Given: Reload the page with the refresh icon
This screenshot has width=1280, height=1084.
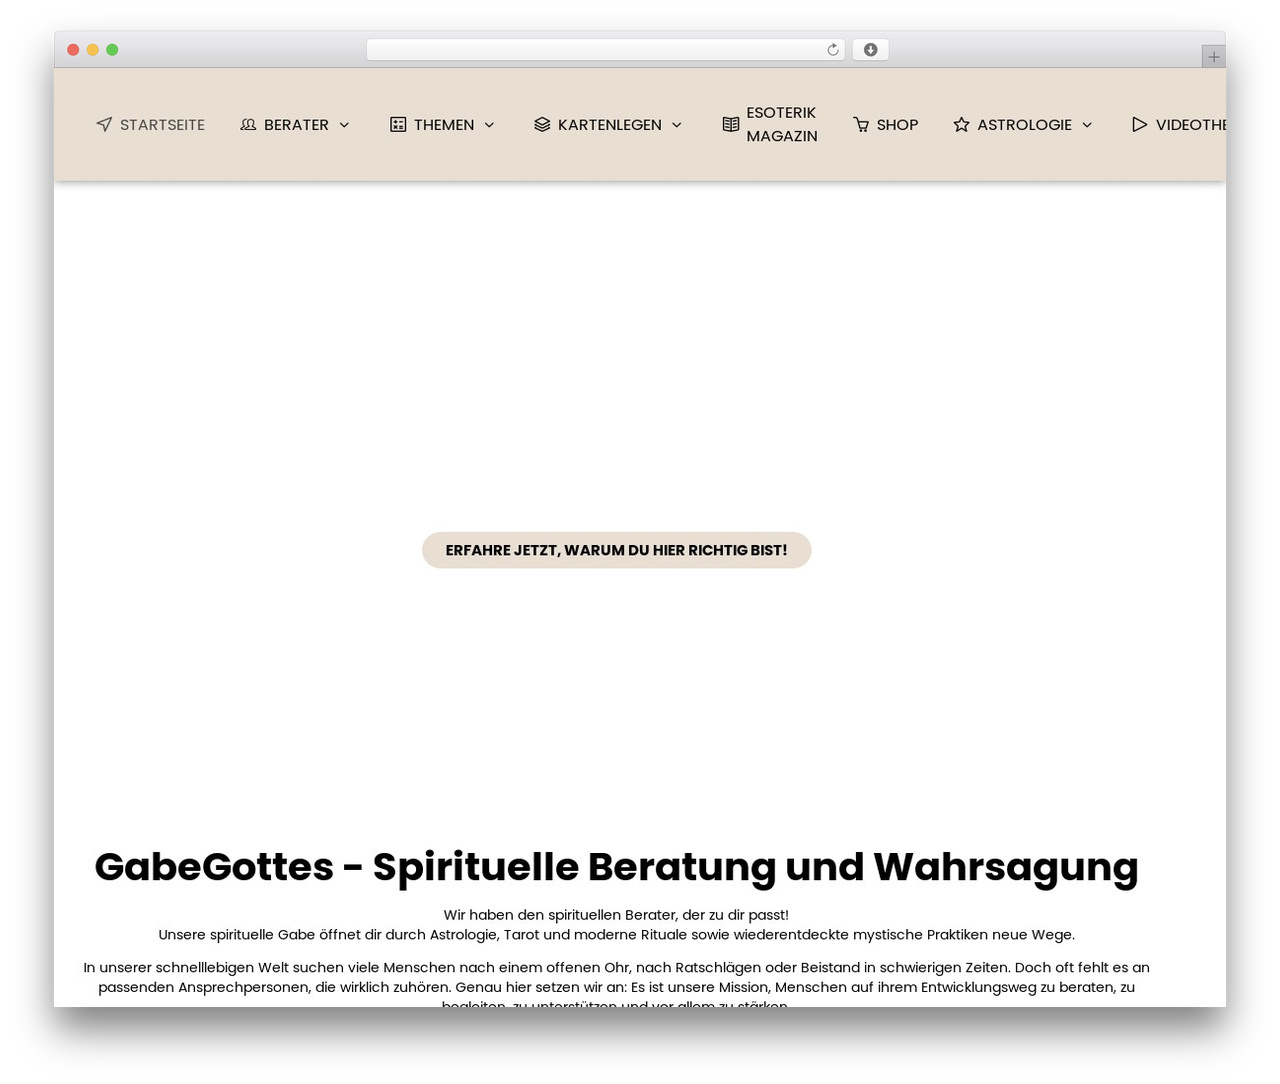Looking at the screenshot, I should (833, 50).
